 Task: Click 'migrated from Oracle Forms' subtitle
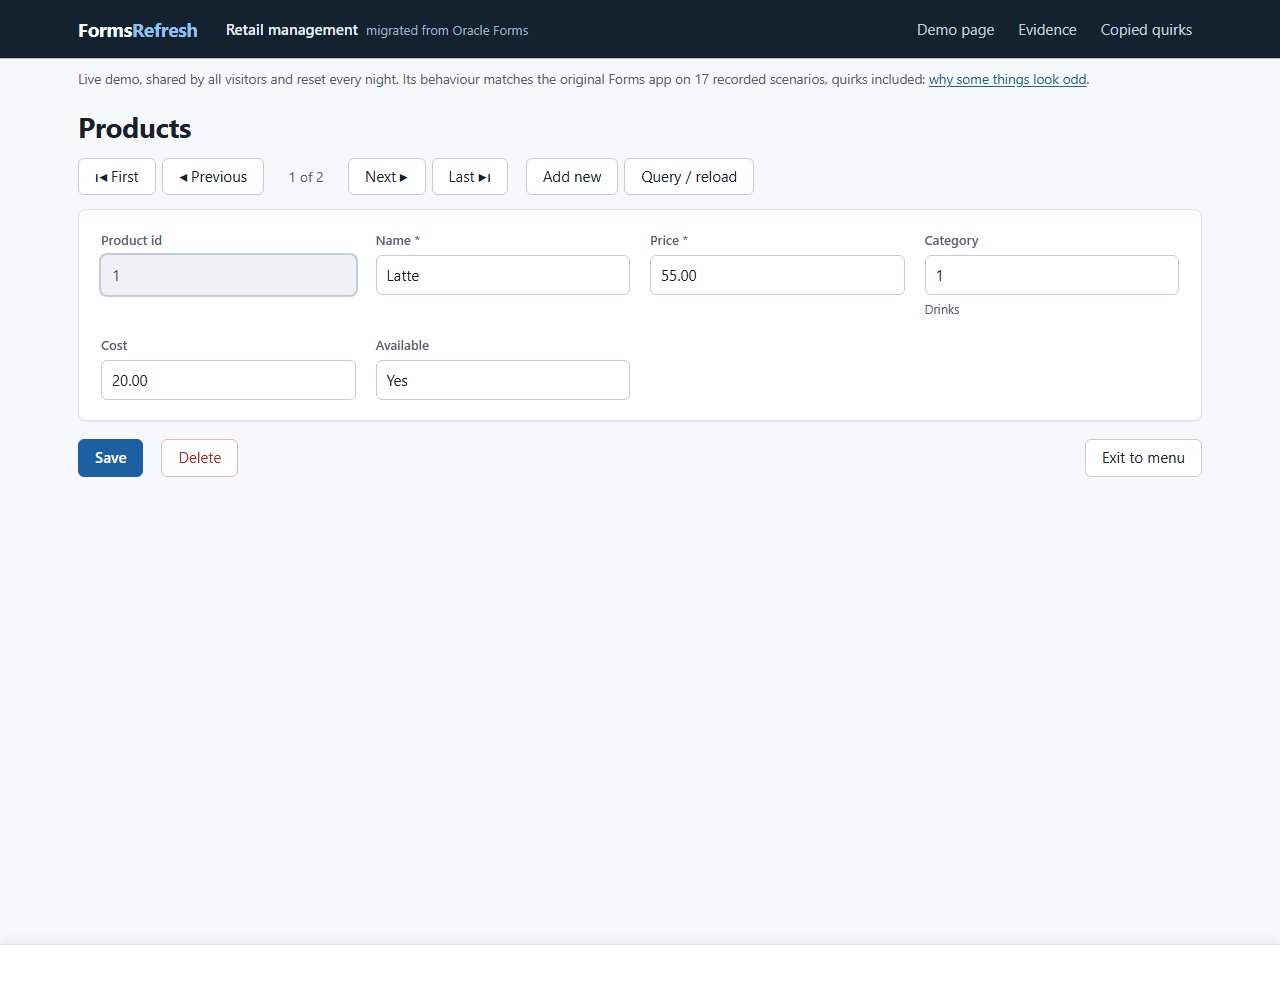point(447,31)
